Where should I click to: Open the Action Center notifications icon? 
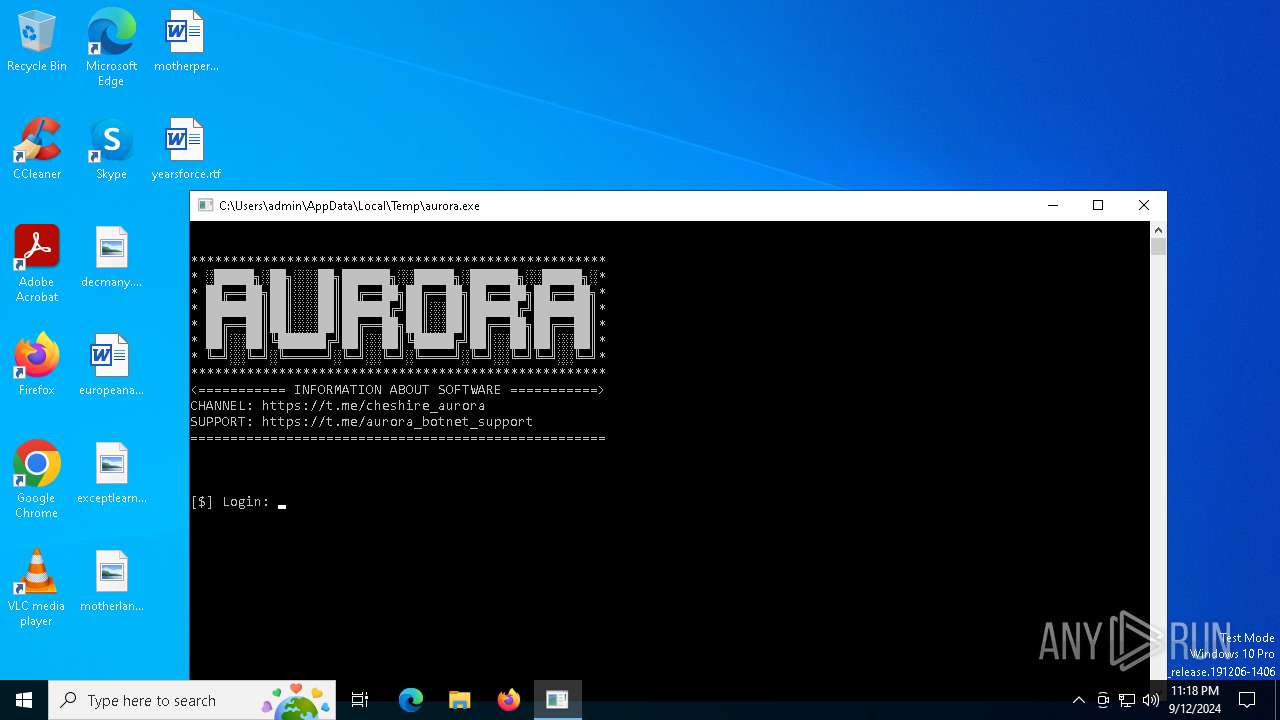coord(1247,700)
